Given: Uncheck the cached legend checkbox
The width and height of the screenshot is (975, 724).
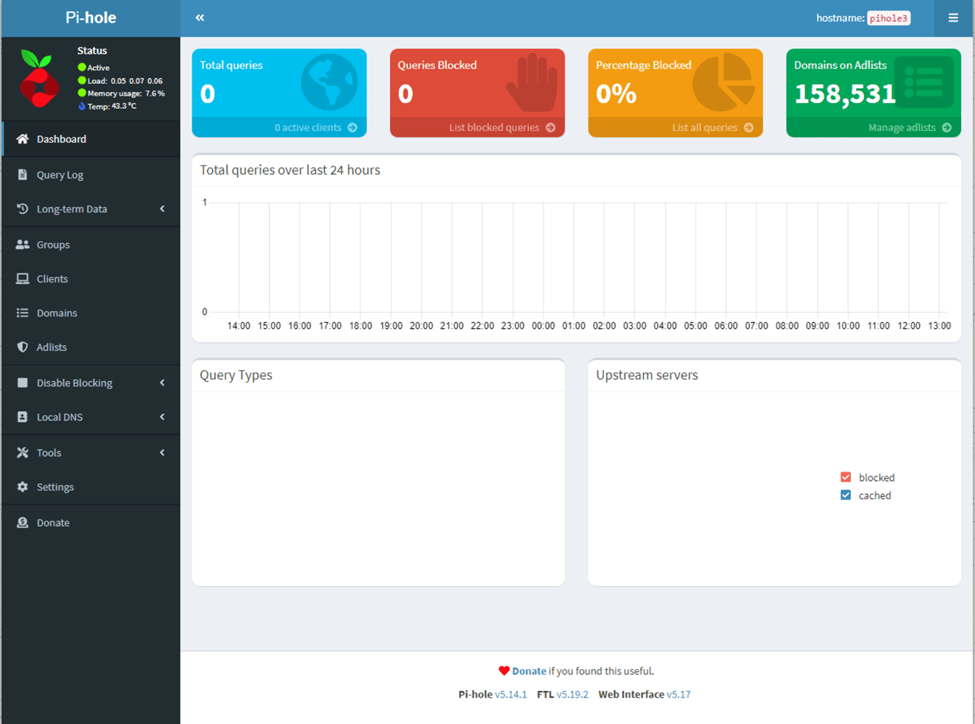Looking at the screenshot, I should click(846, 496).
